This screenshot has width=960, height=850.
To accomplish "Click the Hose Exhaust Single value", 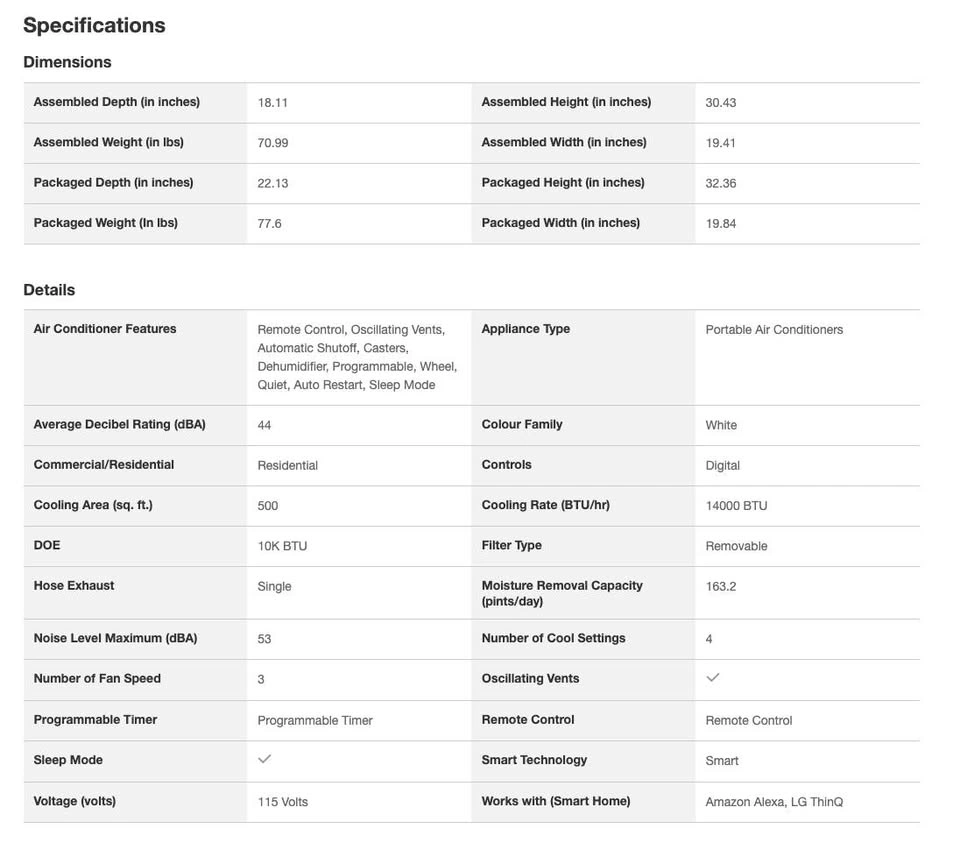I will (274, 587).
